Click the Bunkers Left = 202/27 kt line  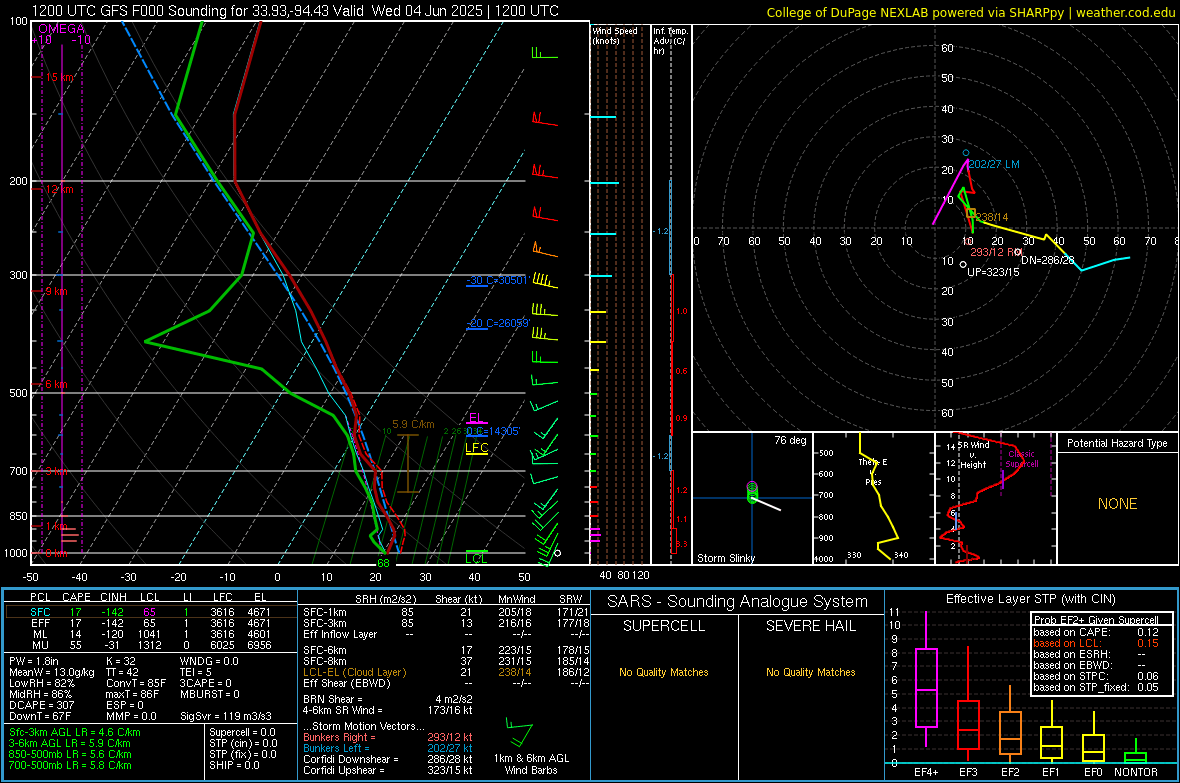tap(388, 748)
